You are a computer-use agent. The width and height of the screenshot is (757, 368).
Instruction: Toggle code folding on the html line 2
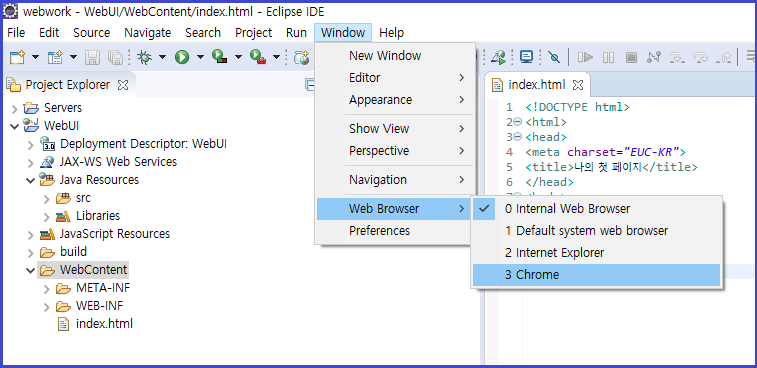(517, 122)
